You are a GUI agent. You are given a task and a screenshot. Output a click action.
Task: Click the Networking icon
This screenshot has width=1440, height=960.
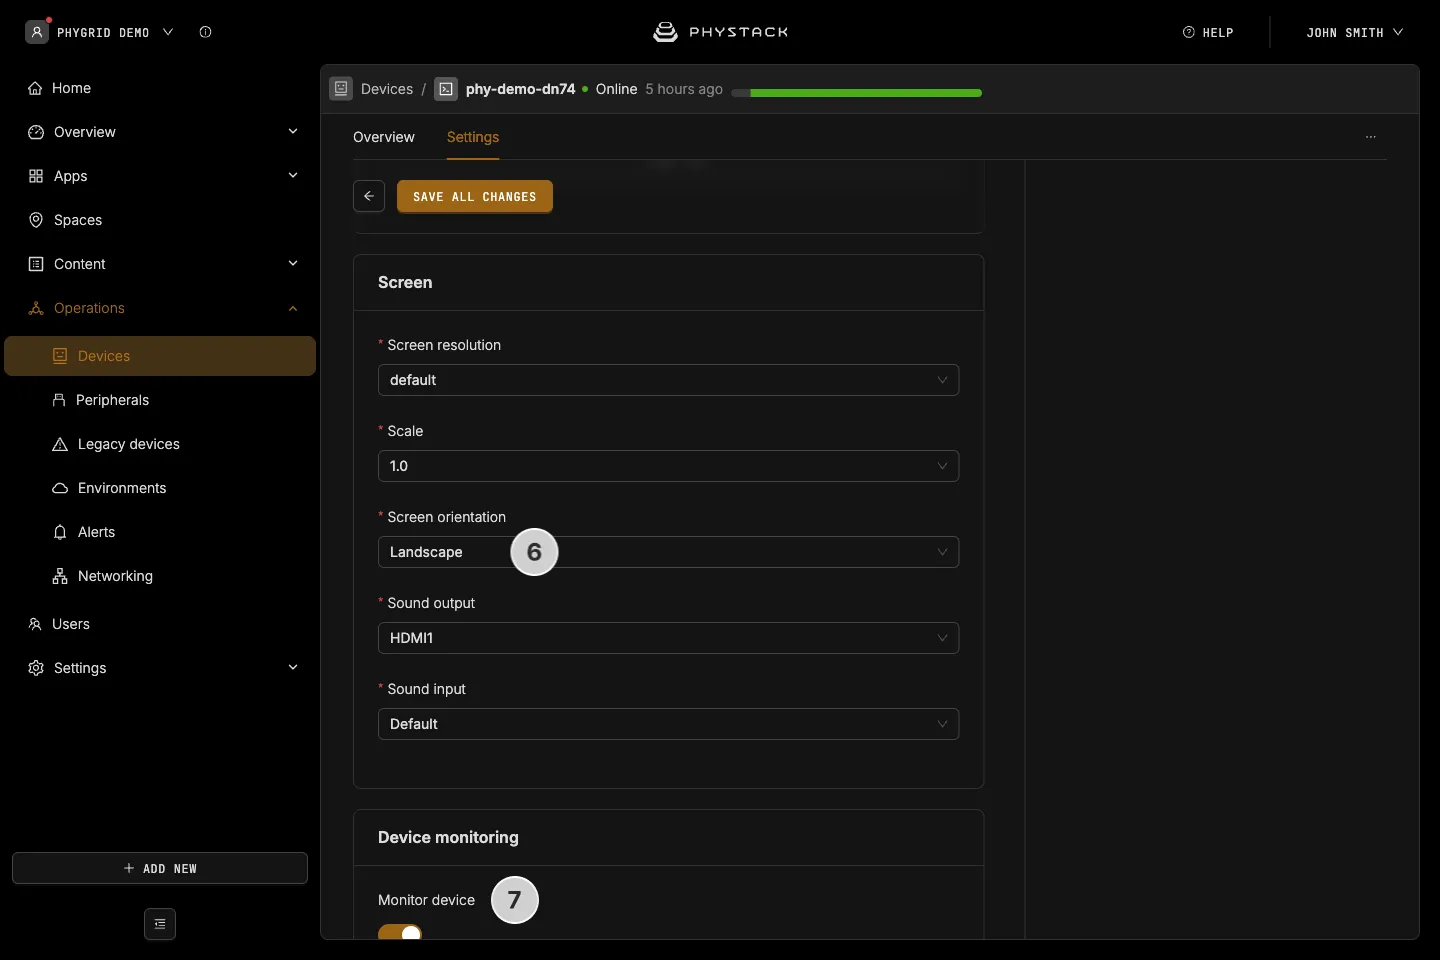[60, 576]
